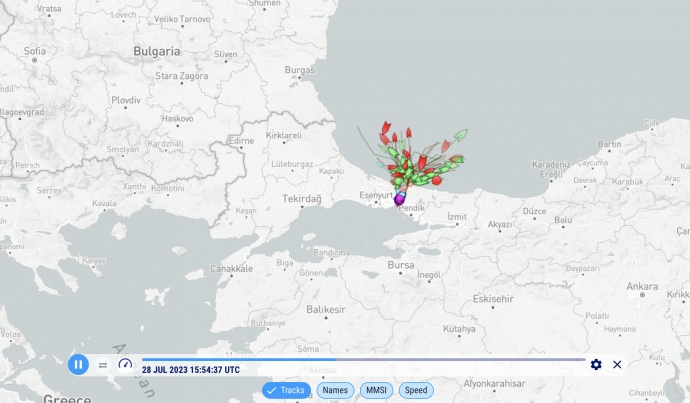Click the Istanbul area near Esenyurt label

point(374,197)
